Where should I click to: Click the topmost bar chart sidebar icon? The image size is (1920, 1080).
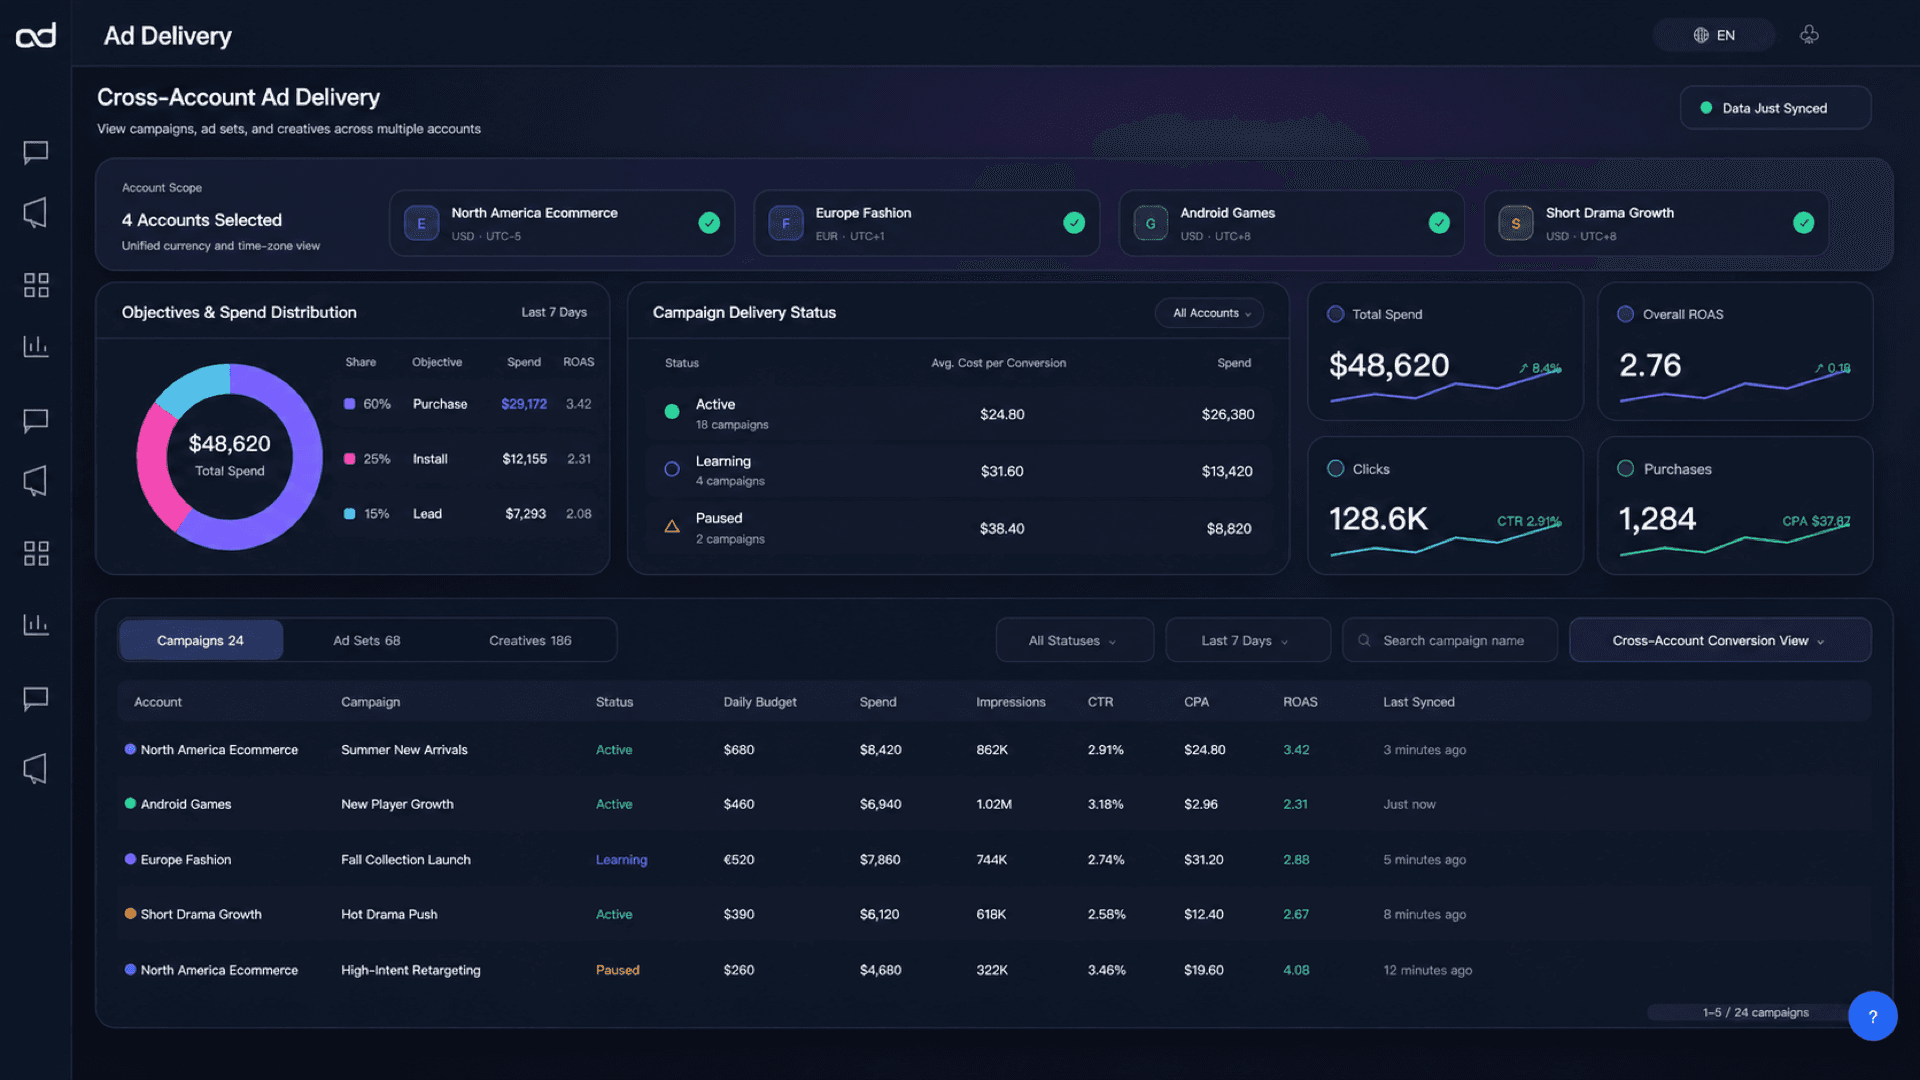pos(36,346)
